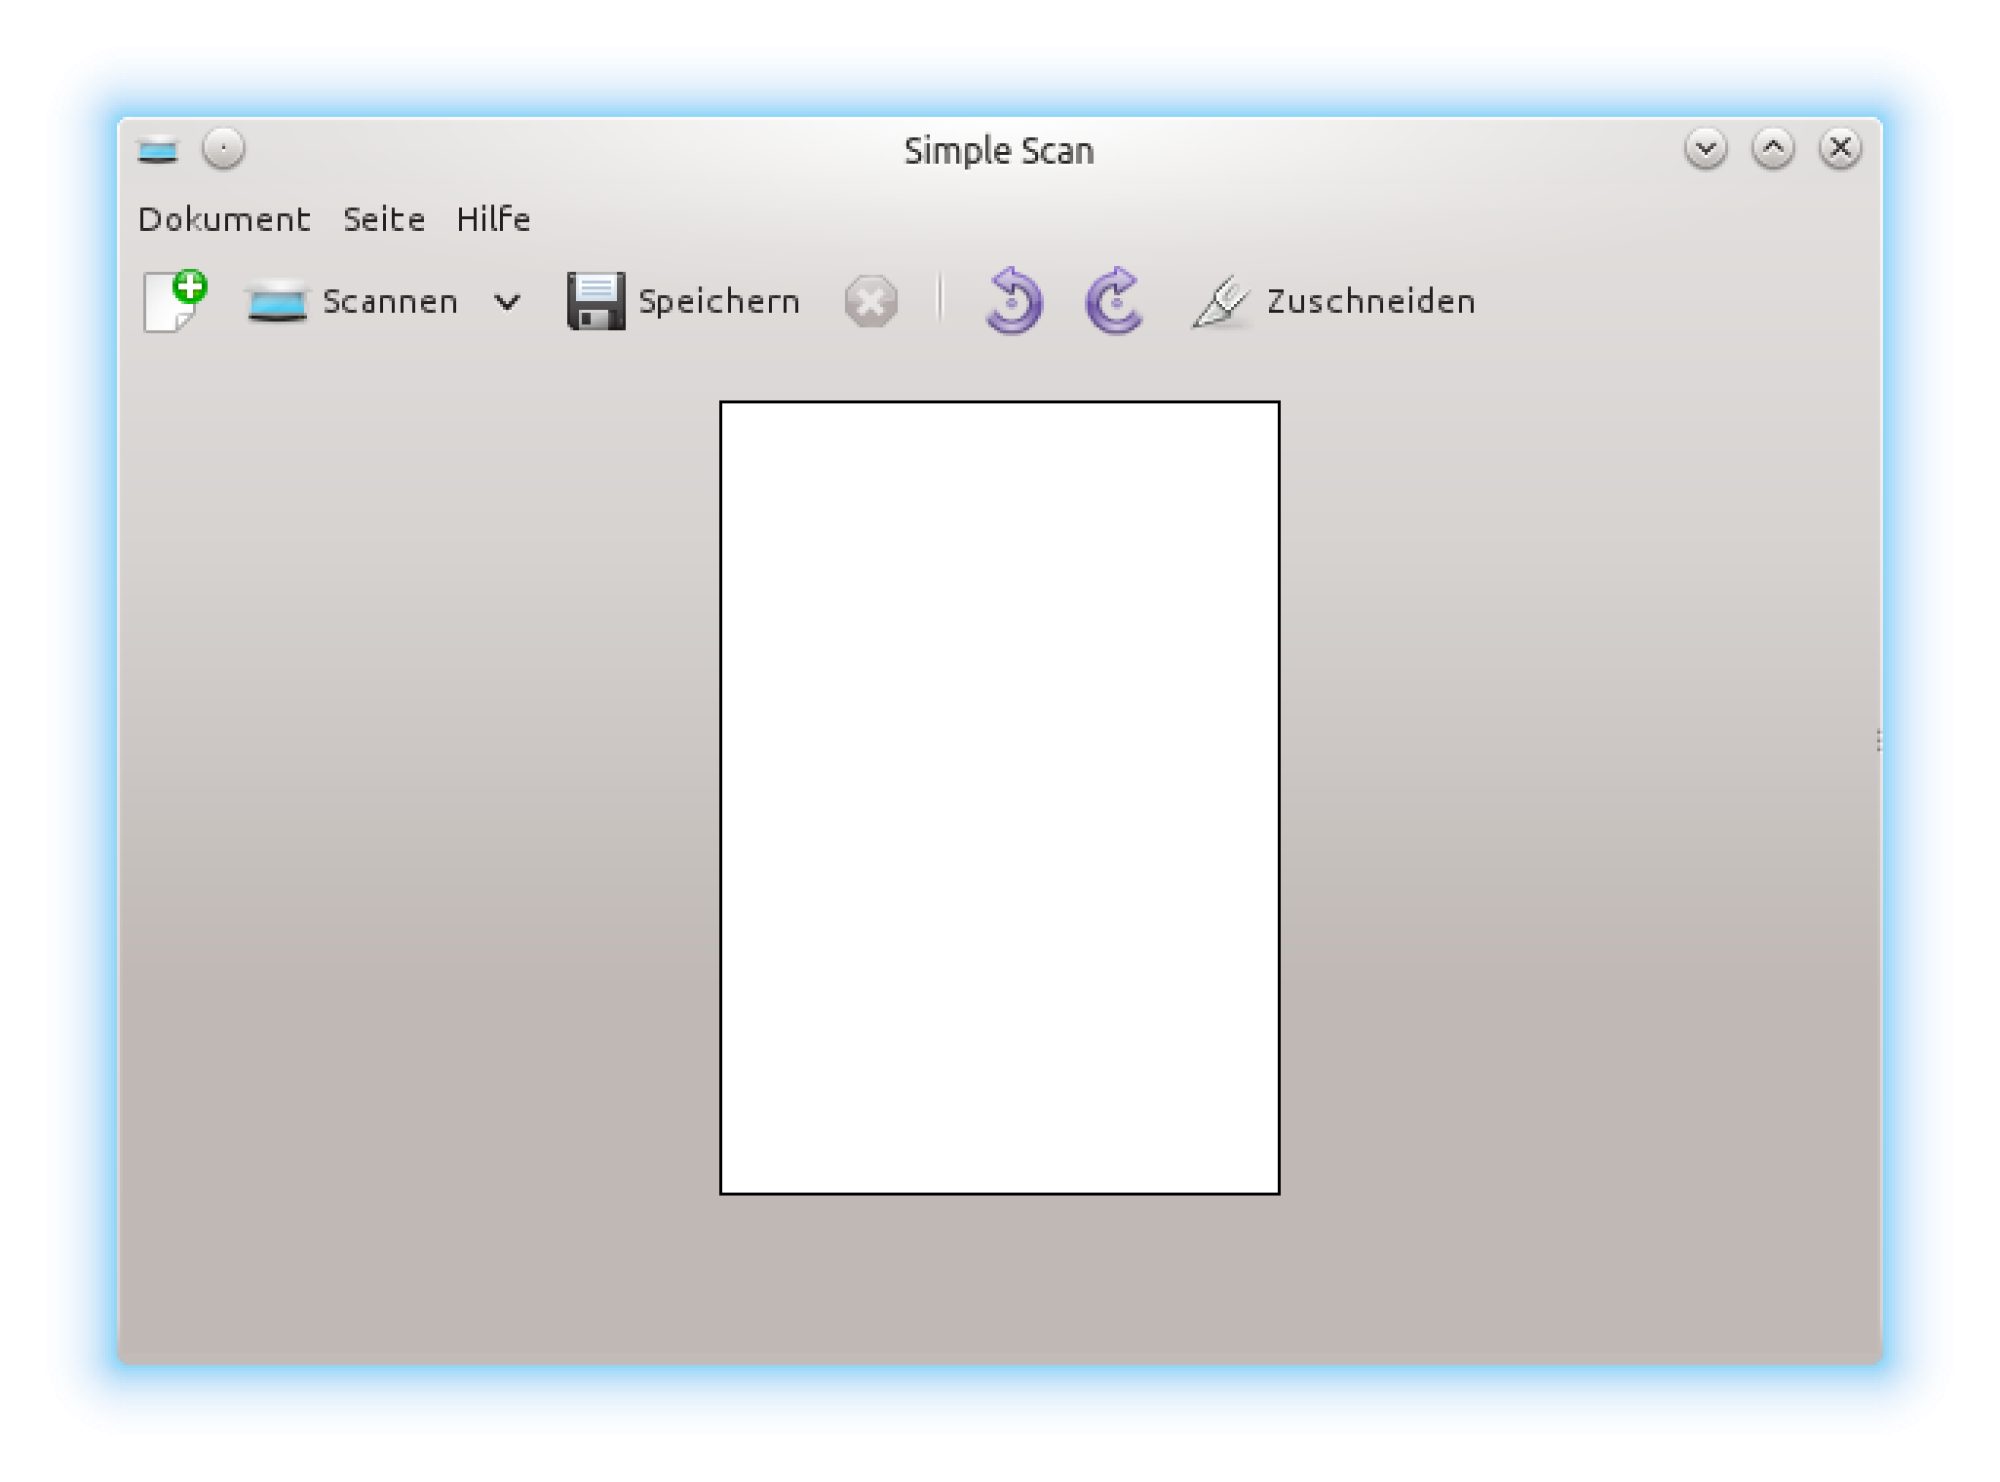
Task: Select the blank scanned page preview
Action: click(999, 797)
